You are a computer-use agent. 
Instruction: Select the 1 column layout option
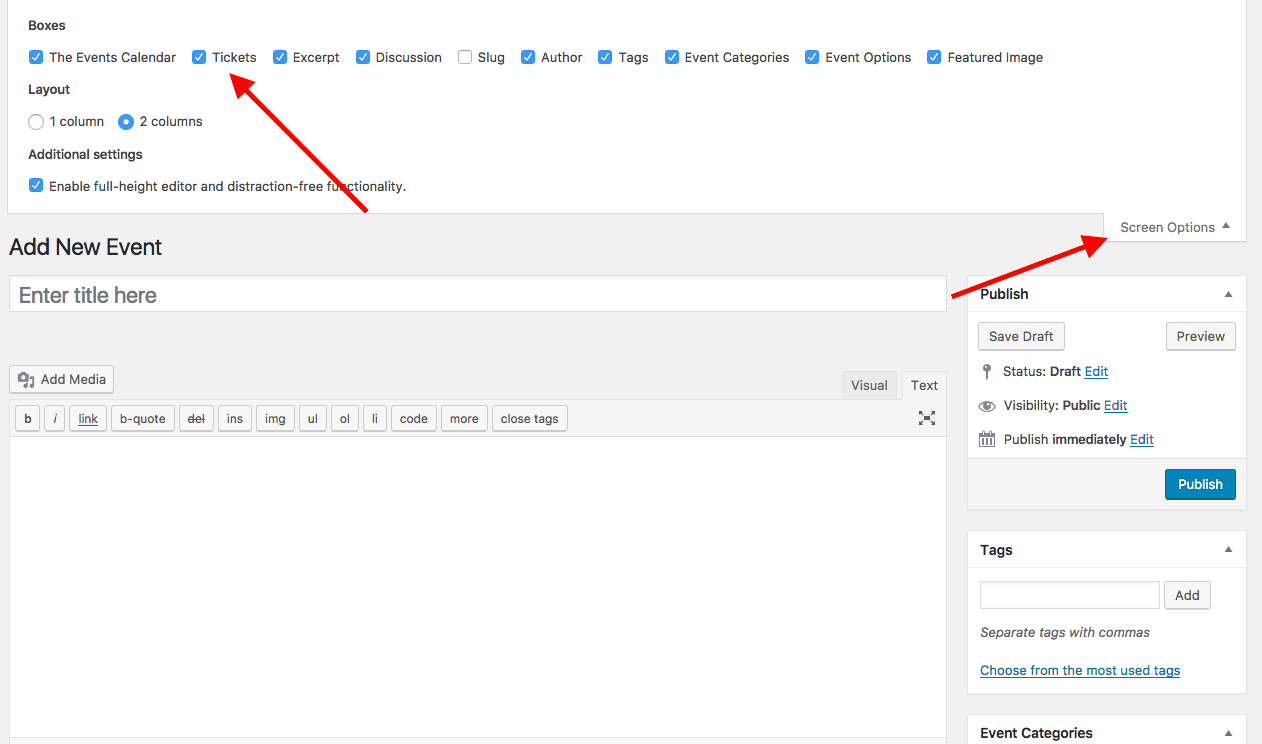36,122
